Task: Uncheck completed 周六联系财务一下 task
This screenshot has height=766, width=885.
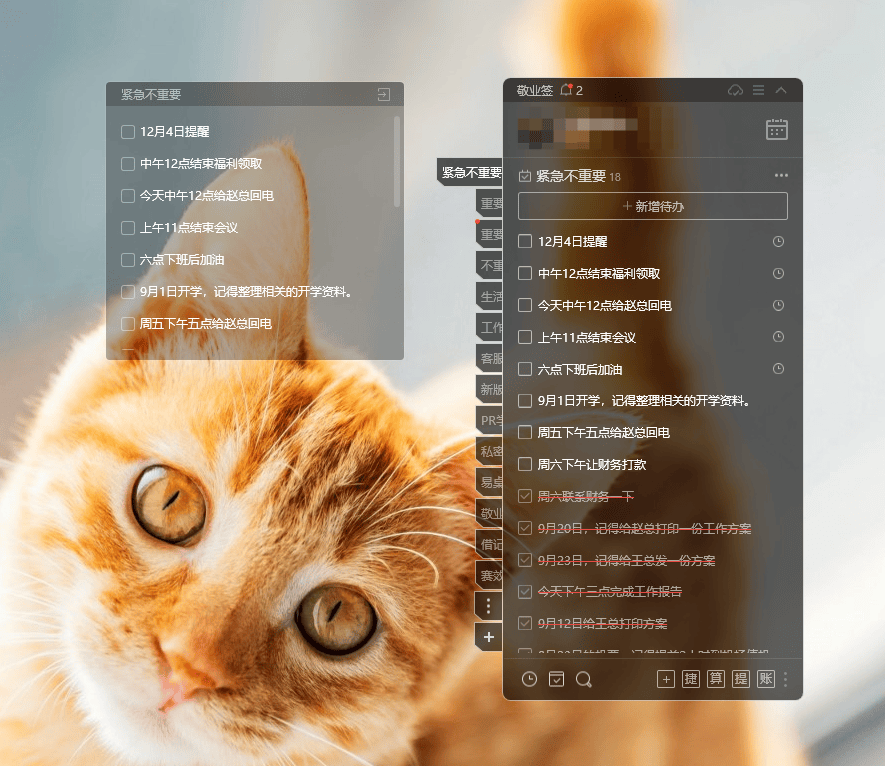Action: coord(525,496)
